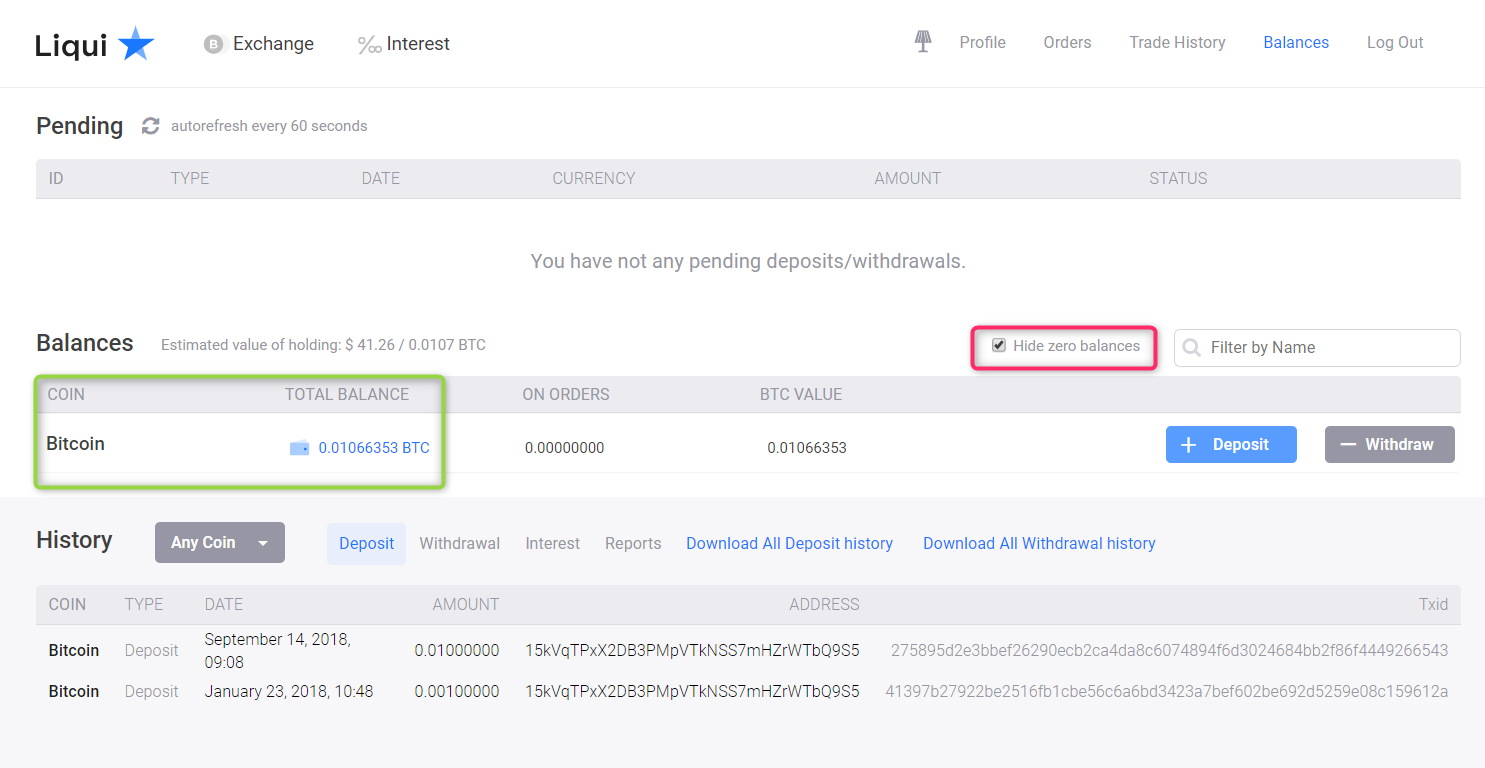The height and width of the screenshot is (768, 1485).
Task: Open the Interest page
Action: [418, 44]
